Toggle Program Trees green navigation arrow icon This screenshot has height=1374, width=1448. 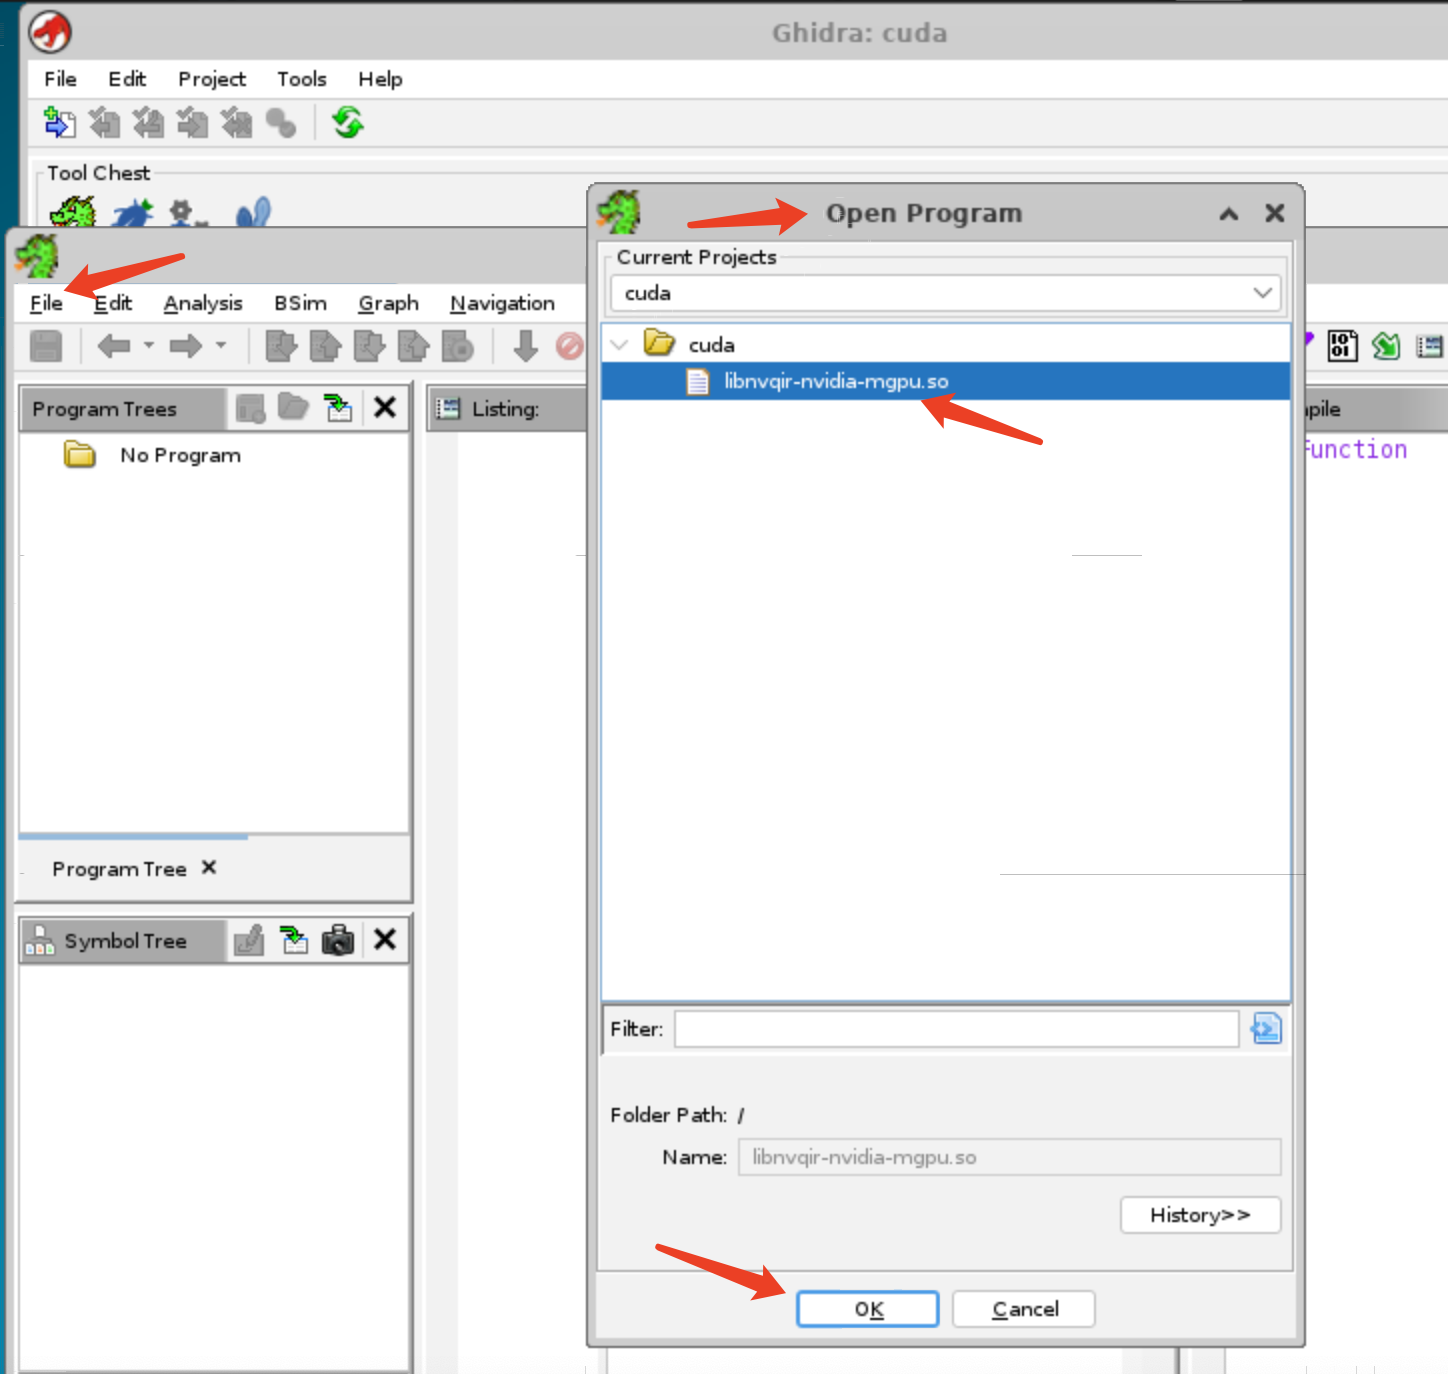pos(339,407)
